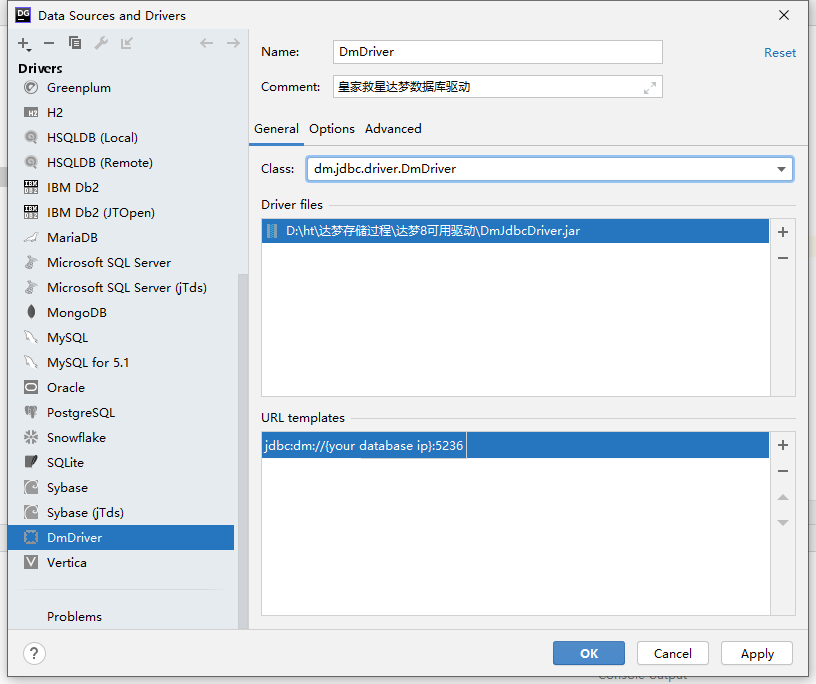Open help with question mark button
This screenshot has width=816, height=684.
[x=34, y=653]
